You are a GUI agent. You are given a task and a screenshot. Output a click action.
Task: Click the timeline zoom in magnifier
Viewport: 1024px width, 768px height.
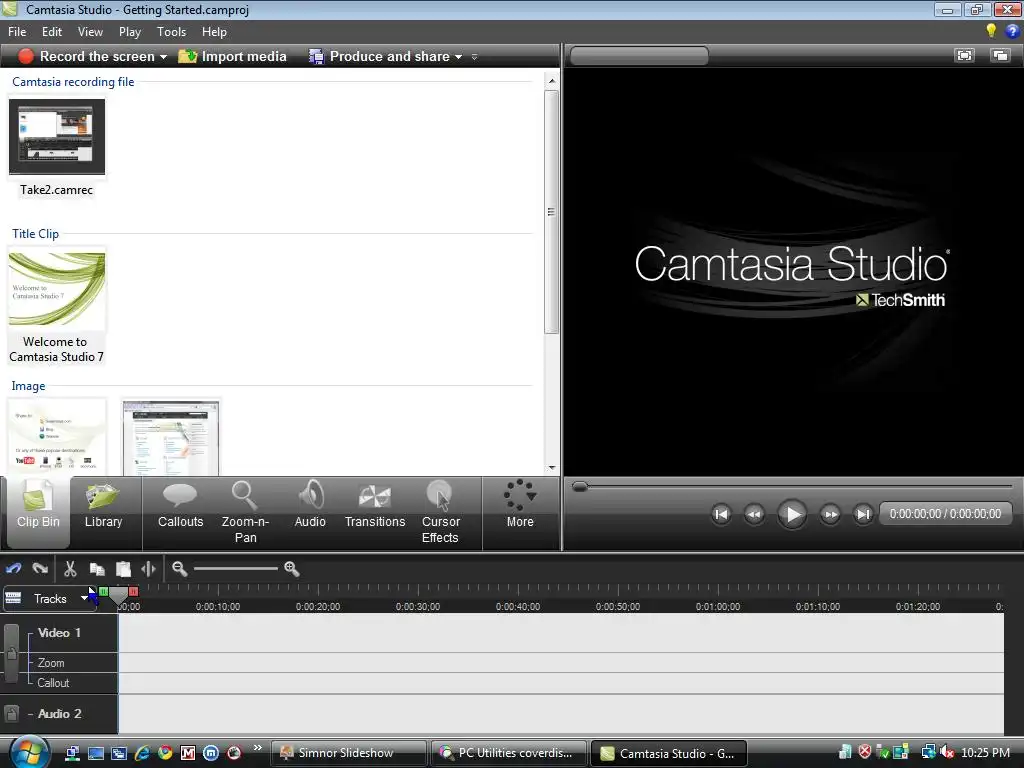point(291,569)
